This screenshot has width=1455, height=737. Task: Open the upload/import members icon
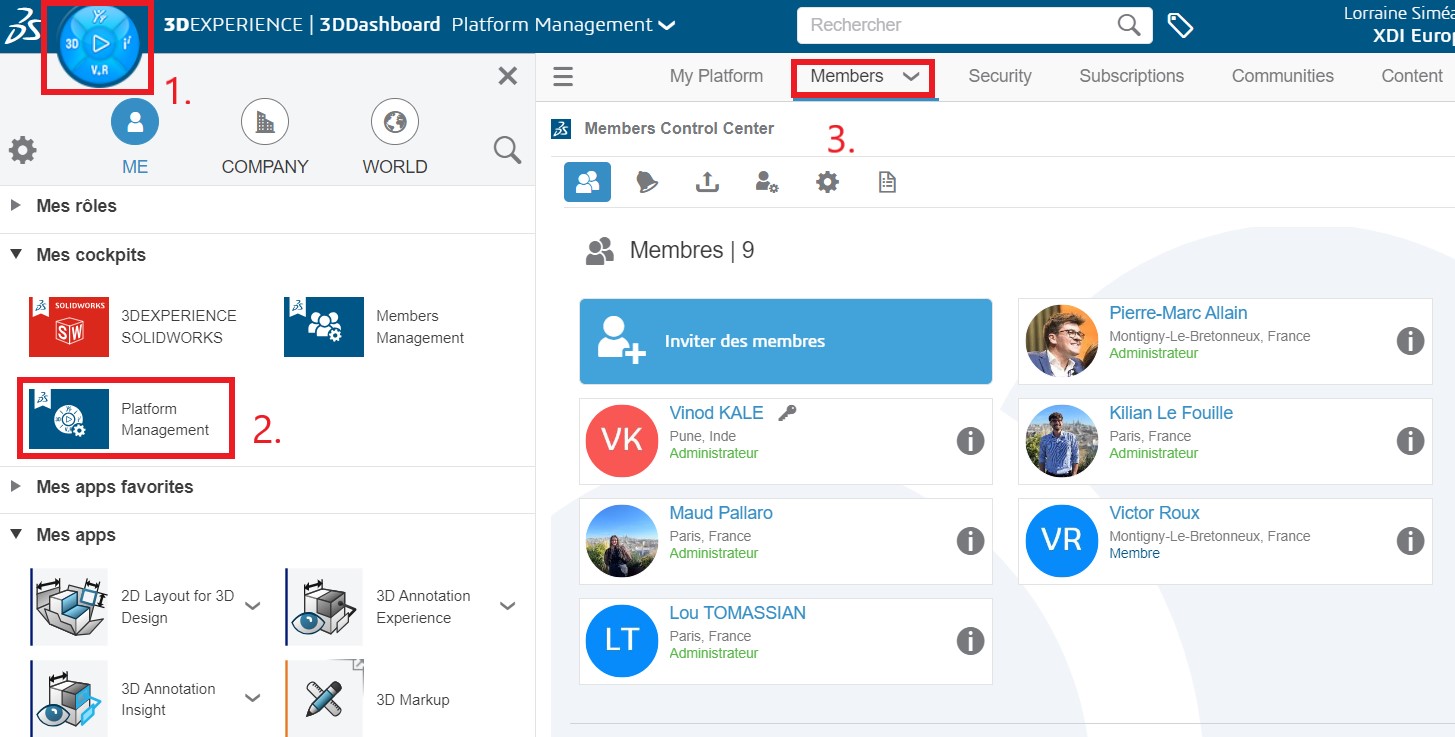[x=707, y=182]
